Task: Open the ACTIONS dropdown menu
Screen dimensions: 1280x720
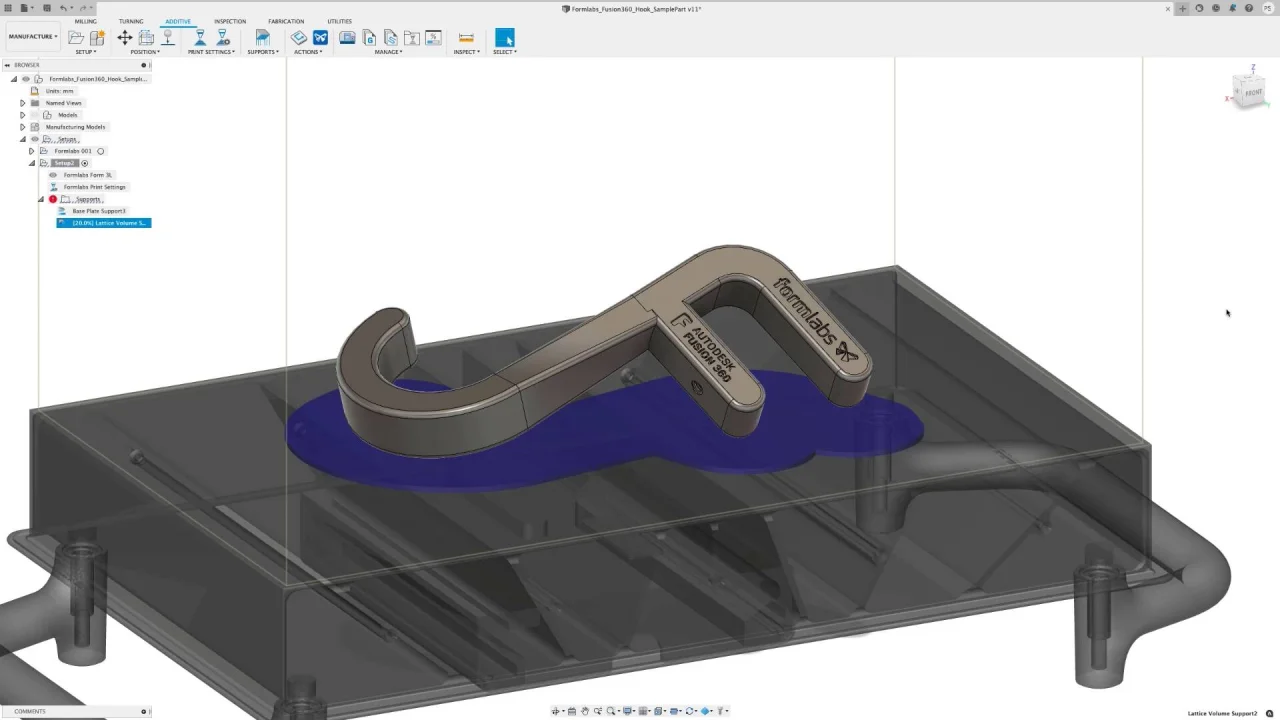Action: [308, 52]
